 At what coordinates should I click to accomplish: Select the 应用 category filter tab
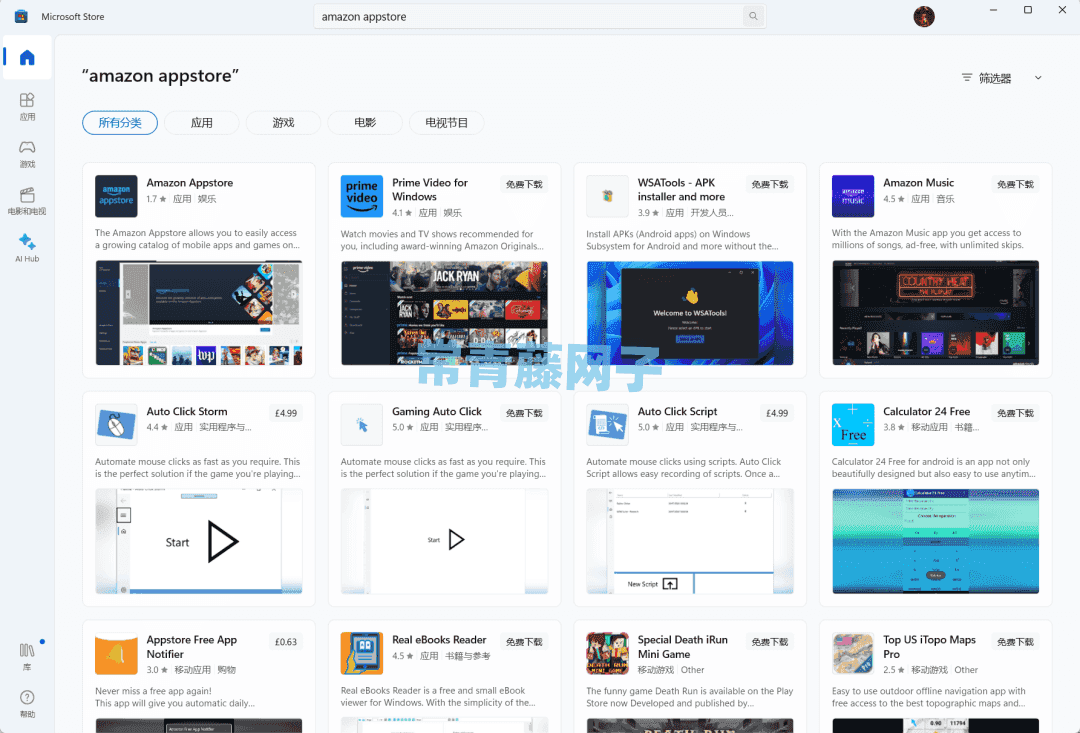pos(201,123)
